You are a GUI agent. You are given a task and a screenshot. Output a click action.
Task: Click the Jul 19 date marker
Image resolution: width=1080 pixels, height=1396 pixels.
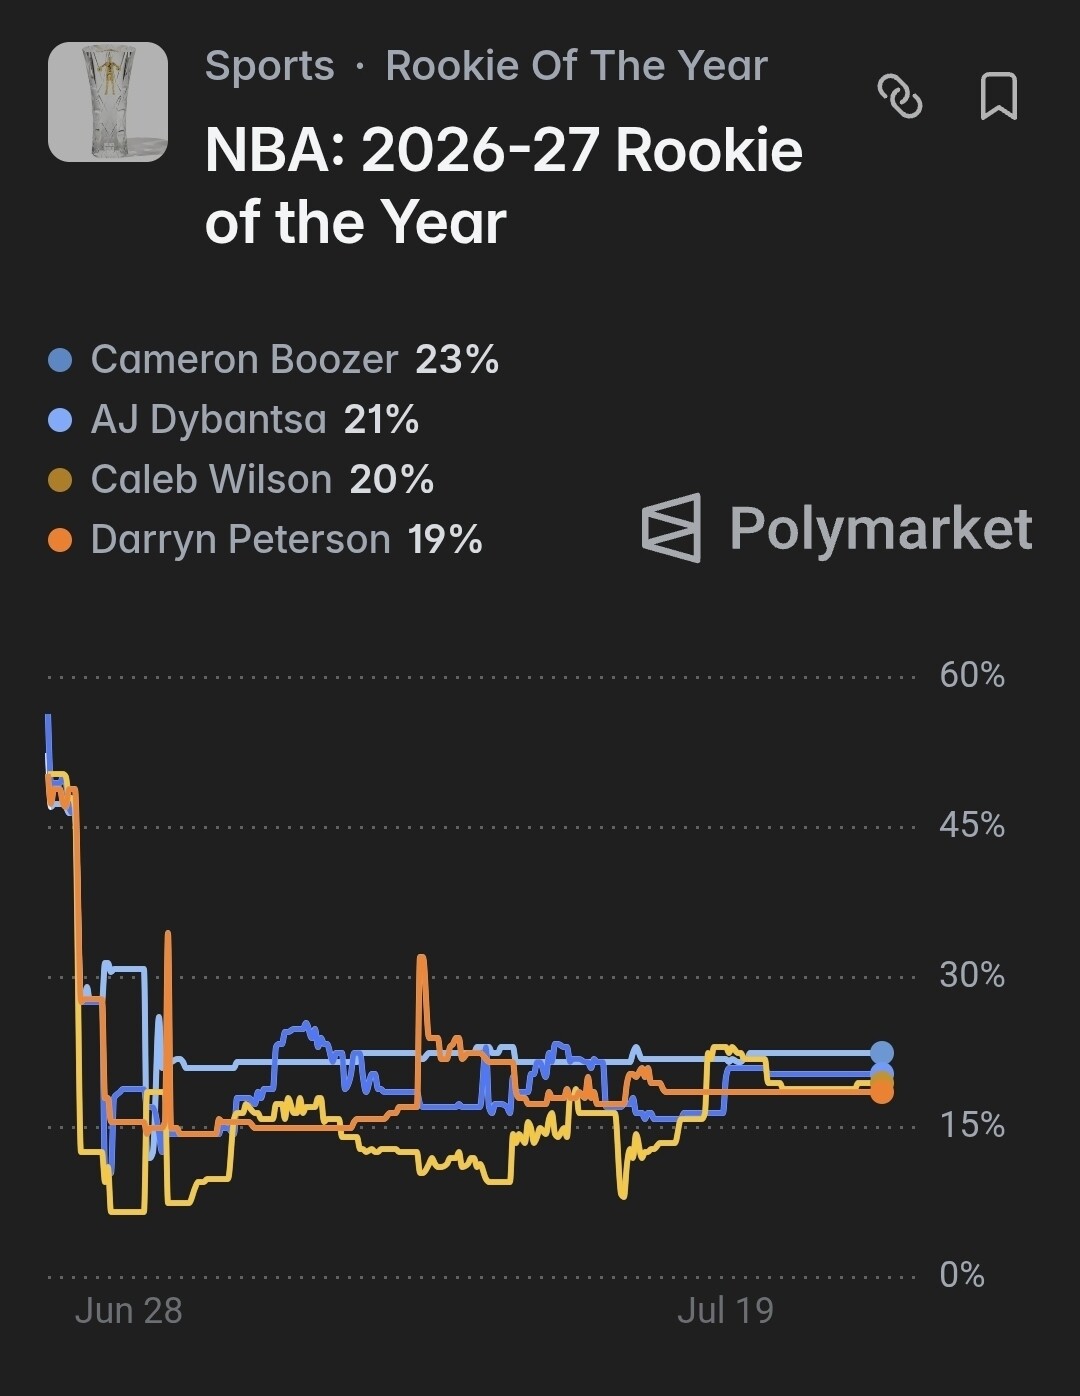click(726, 1311)
